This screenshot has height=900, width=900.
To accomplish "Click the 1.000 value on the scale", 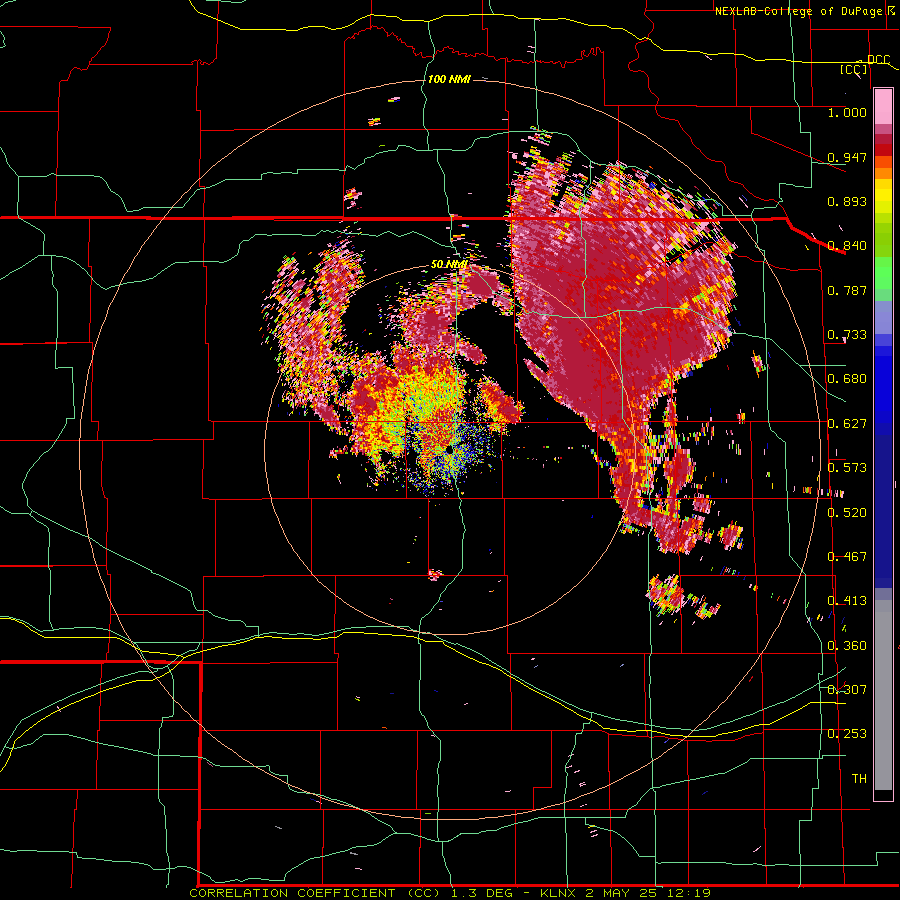I will pyautogui.click(x=847, y=112).
